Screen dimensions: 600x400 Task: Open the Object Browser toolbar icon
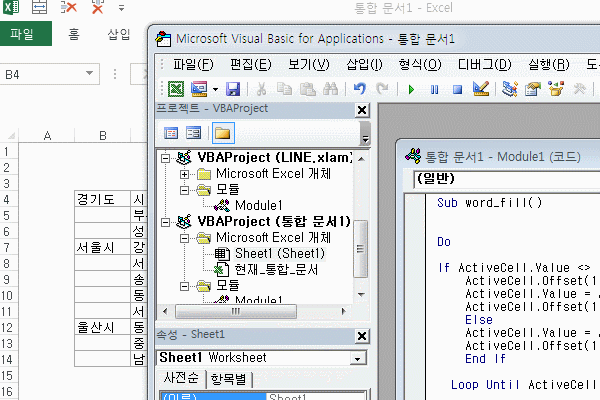click(556, 89)
